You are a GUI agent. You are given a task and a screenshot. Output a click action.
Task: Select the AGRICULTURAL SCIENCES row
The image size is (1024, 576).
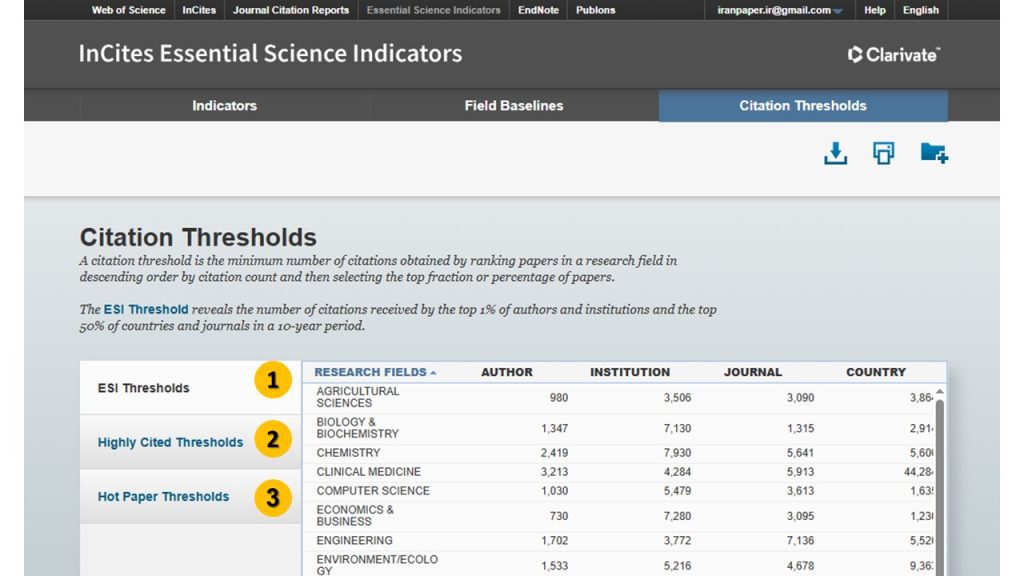pyautogui.click(x=618, y=397)
